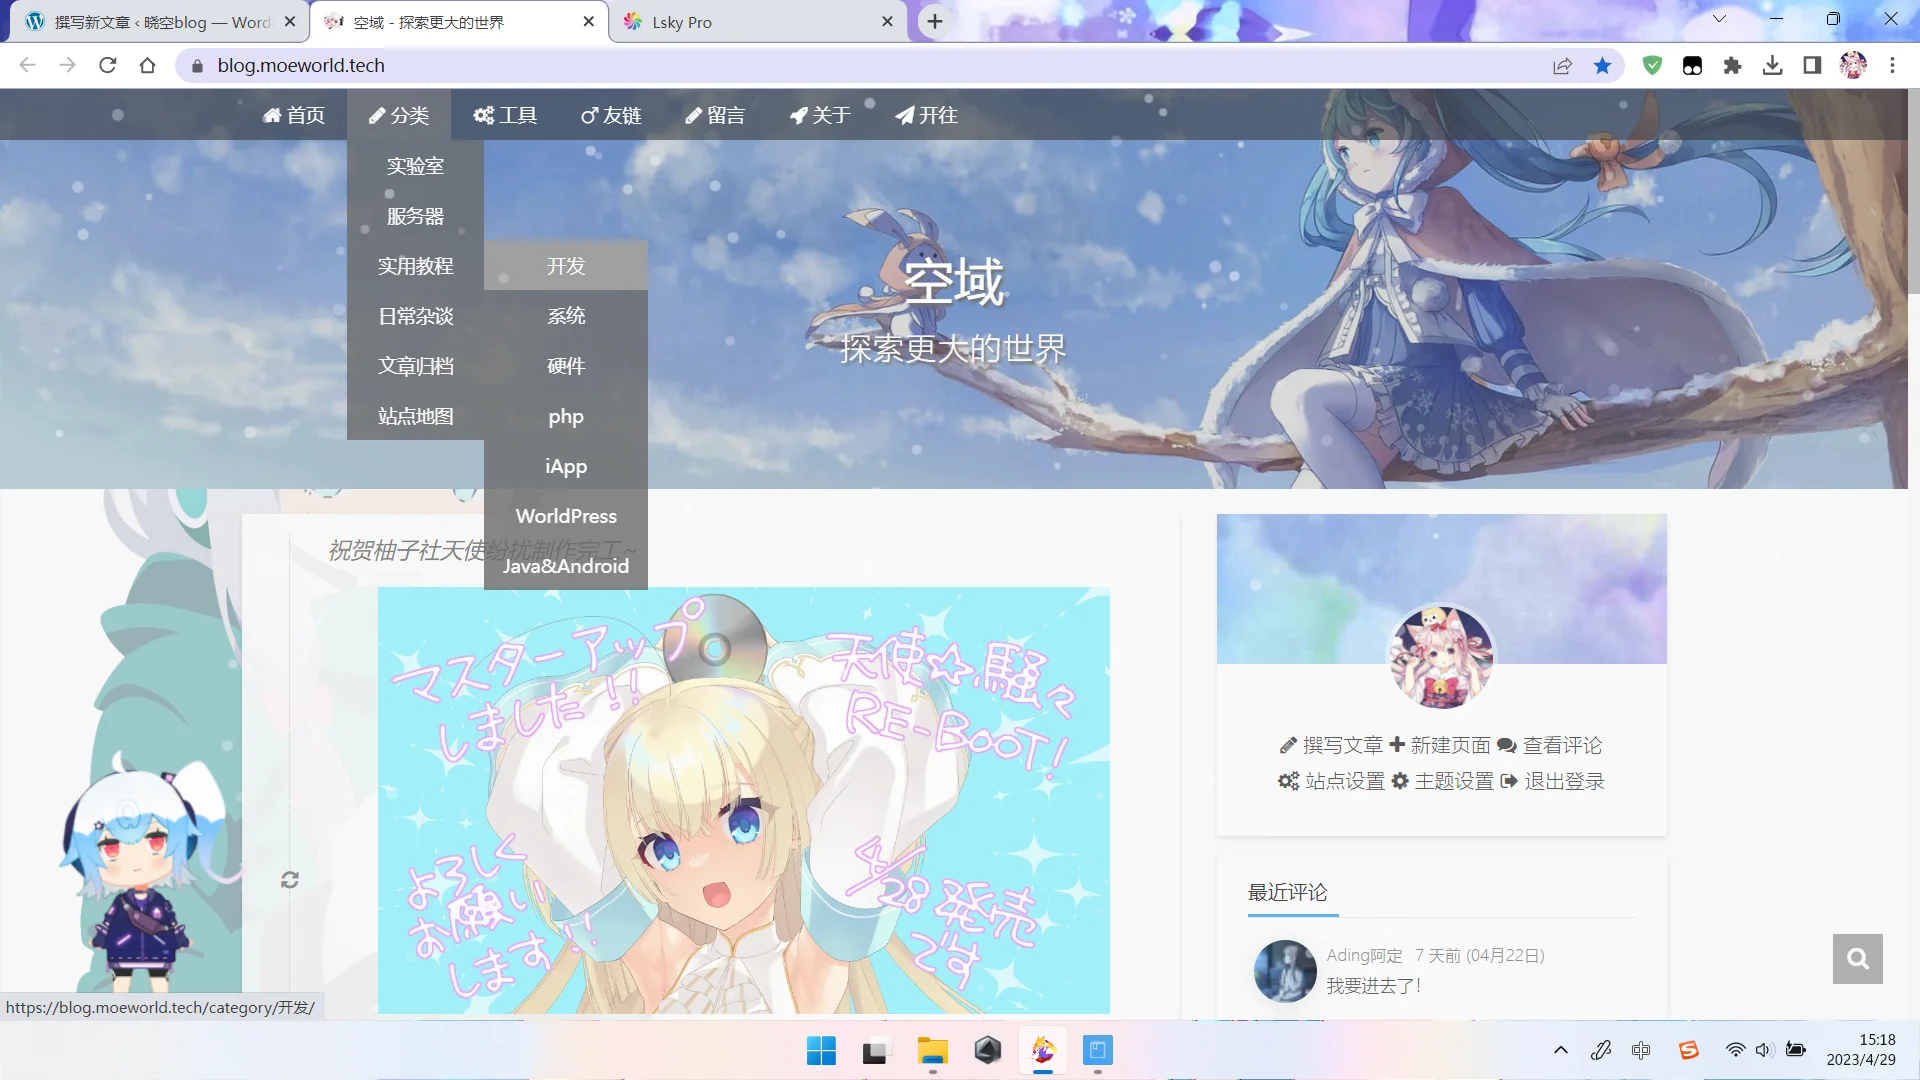Open the 开往 nav item
Image resolution: width=1920 pixels, height=1080 pixels.
[x=926, y=115]
